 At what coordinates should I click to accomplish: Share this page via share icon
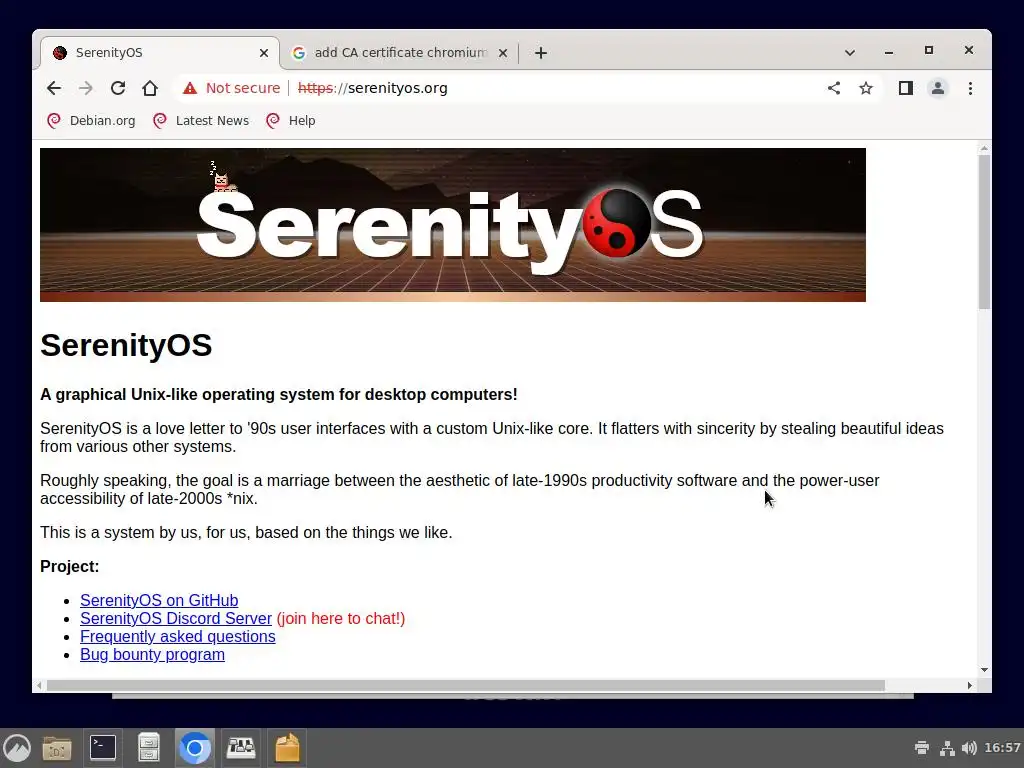[x=834, y=88]
